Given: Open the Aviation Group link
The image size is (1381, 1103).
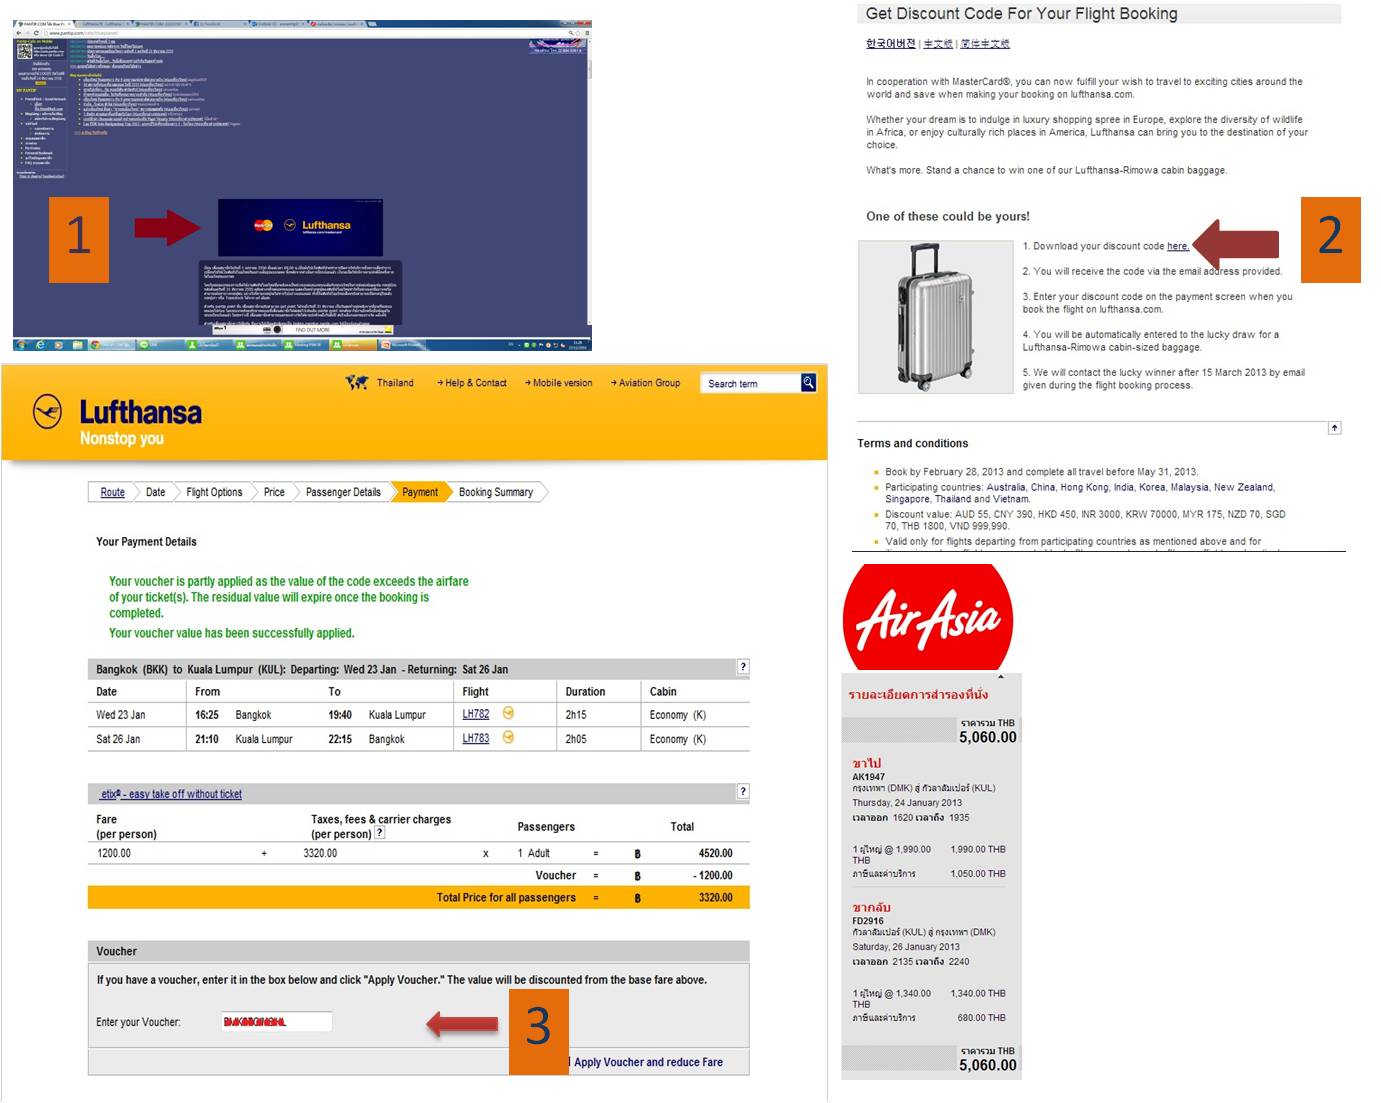Looking at the screenshot, I should click(646, 383).
